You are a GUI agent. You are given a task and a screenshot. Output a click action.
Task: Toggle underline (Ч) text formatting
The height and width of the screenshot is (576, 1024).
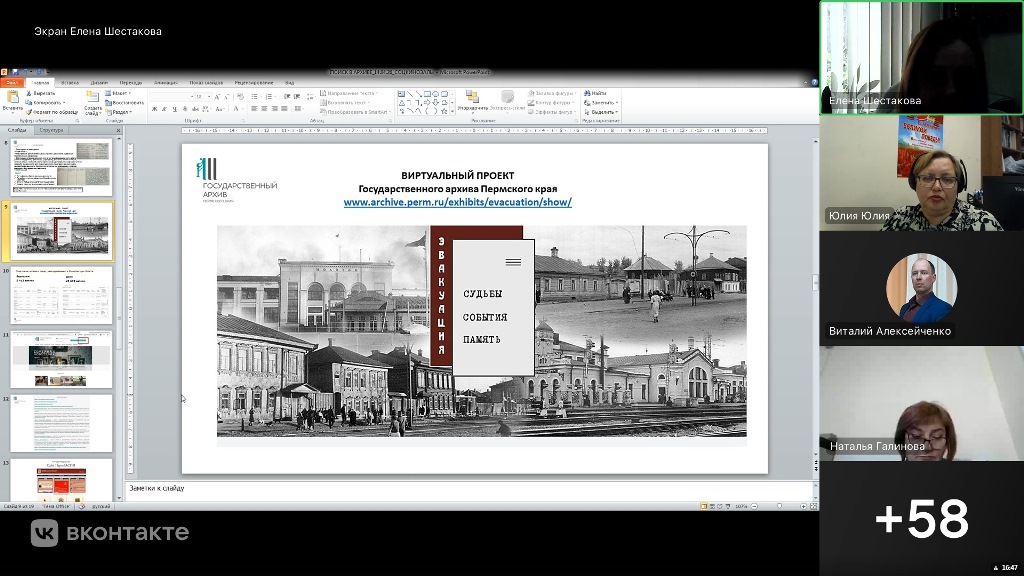pos(173,109)
